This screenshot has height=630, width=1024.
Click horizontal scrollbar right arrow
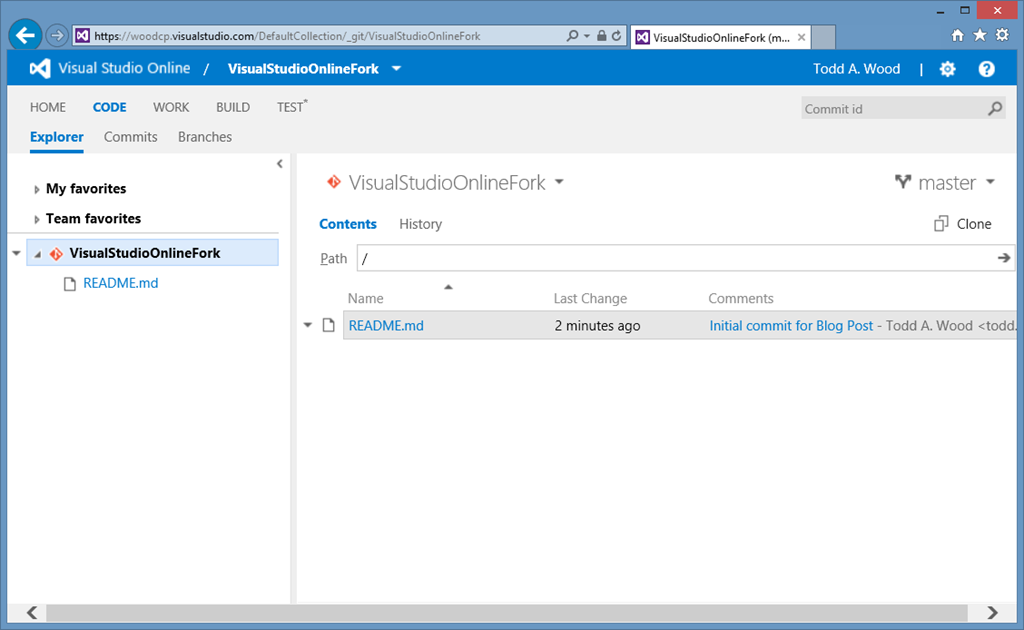pos(993,612)
